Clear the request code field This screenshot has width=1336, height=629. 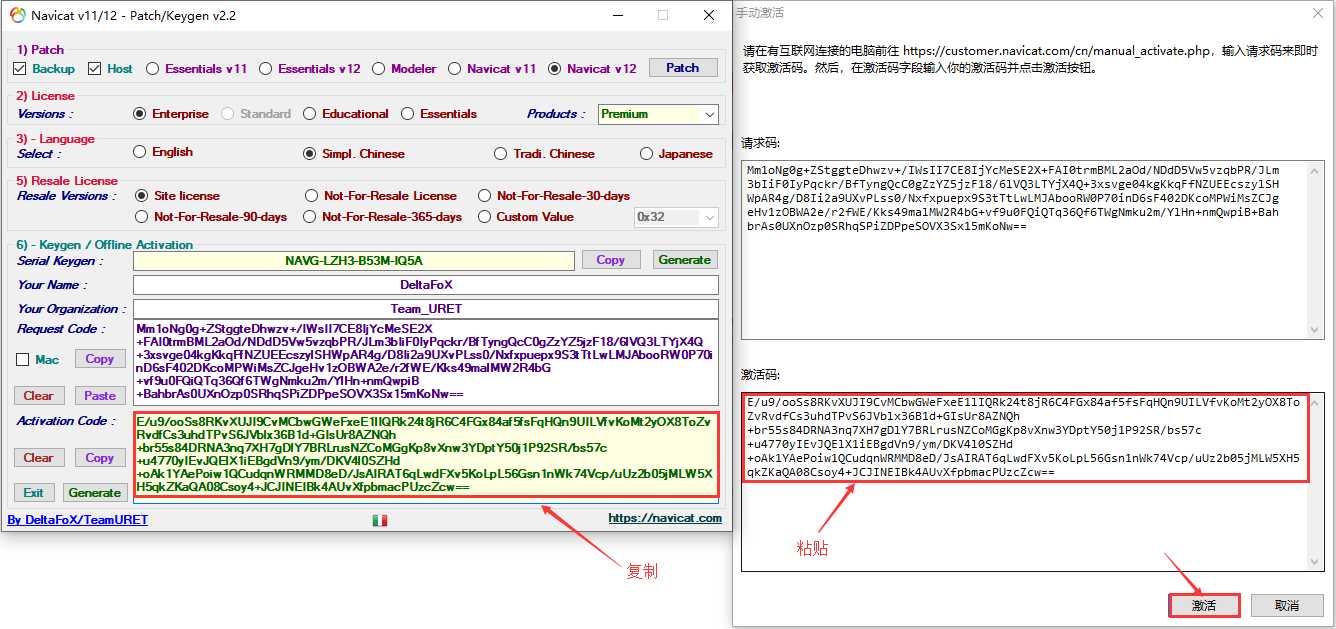38,396
